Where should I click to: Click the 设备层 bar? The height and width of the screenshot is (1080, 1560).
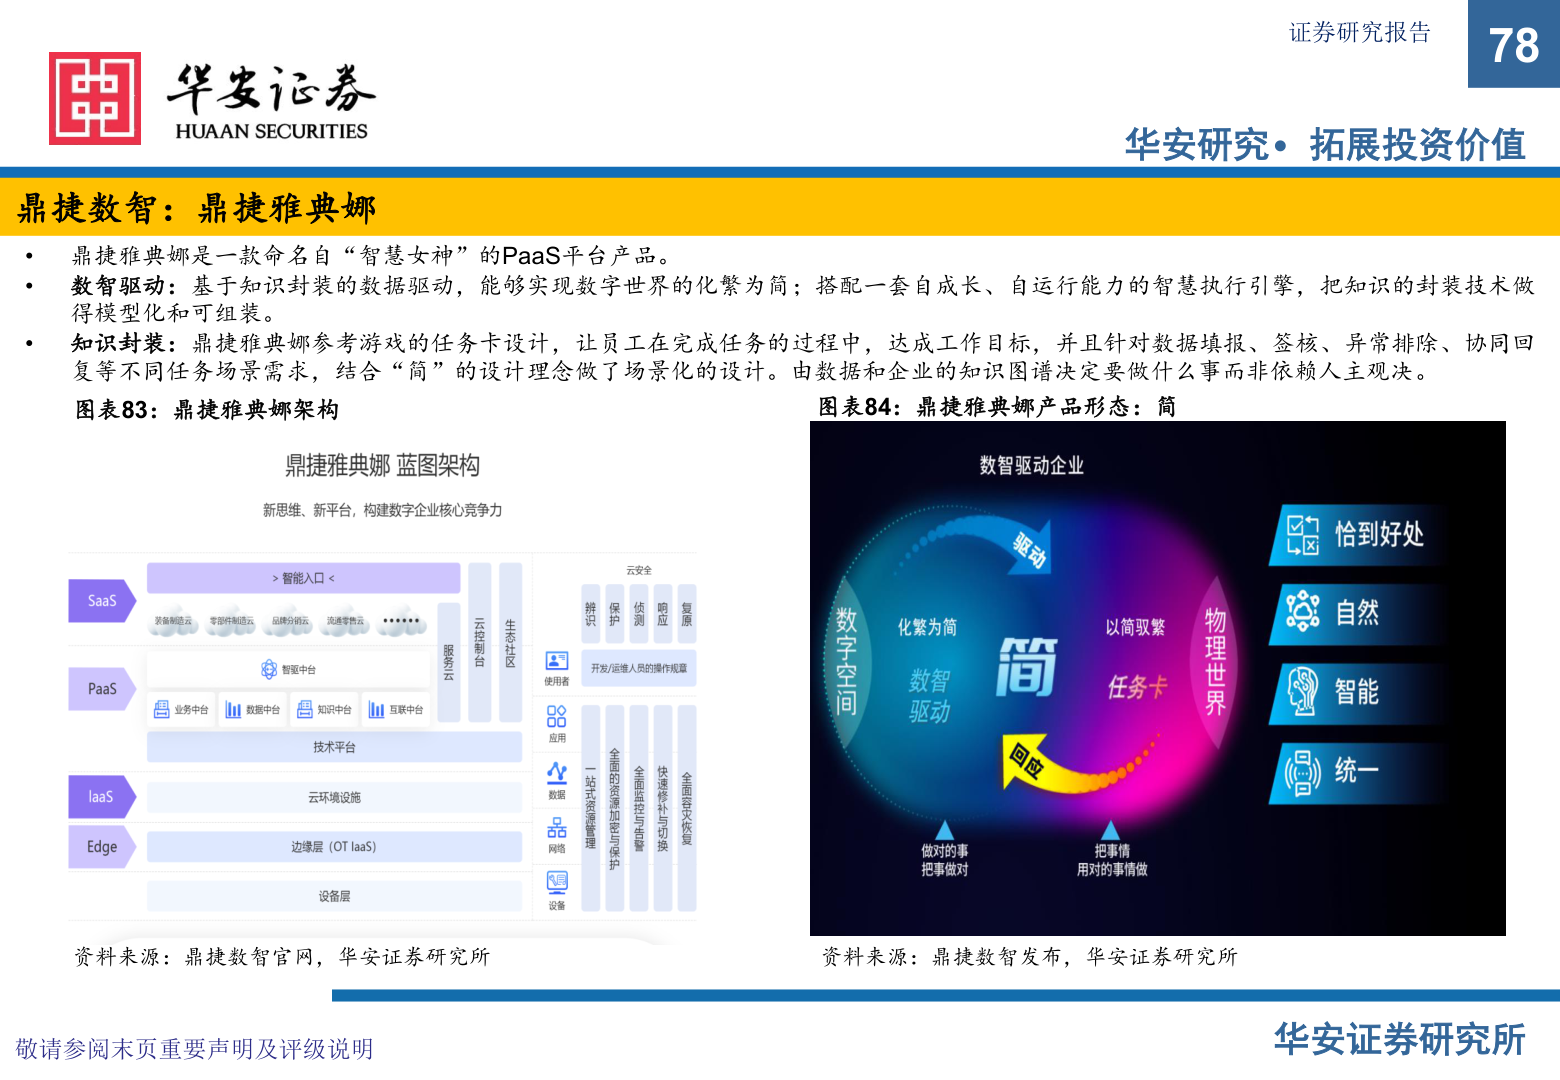click(x=334, y=896)
